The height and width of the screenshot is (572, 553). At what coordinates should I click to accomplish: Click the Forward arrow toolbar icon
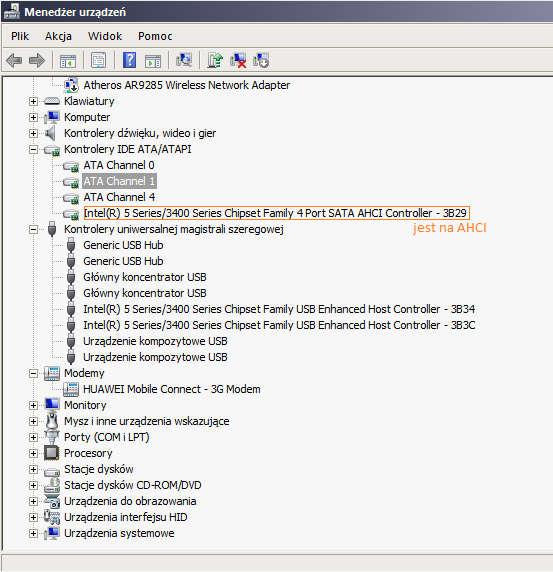[36, 60]
